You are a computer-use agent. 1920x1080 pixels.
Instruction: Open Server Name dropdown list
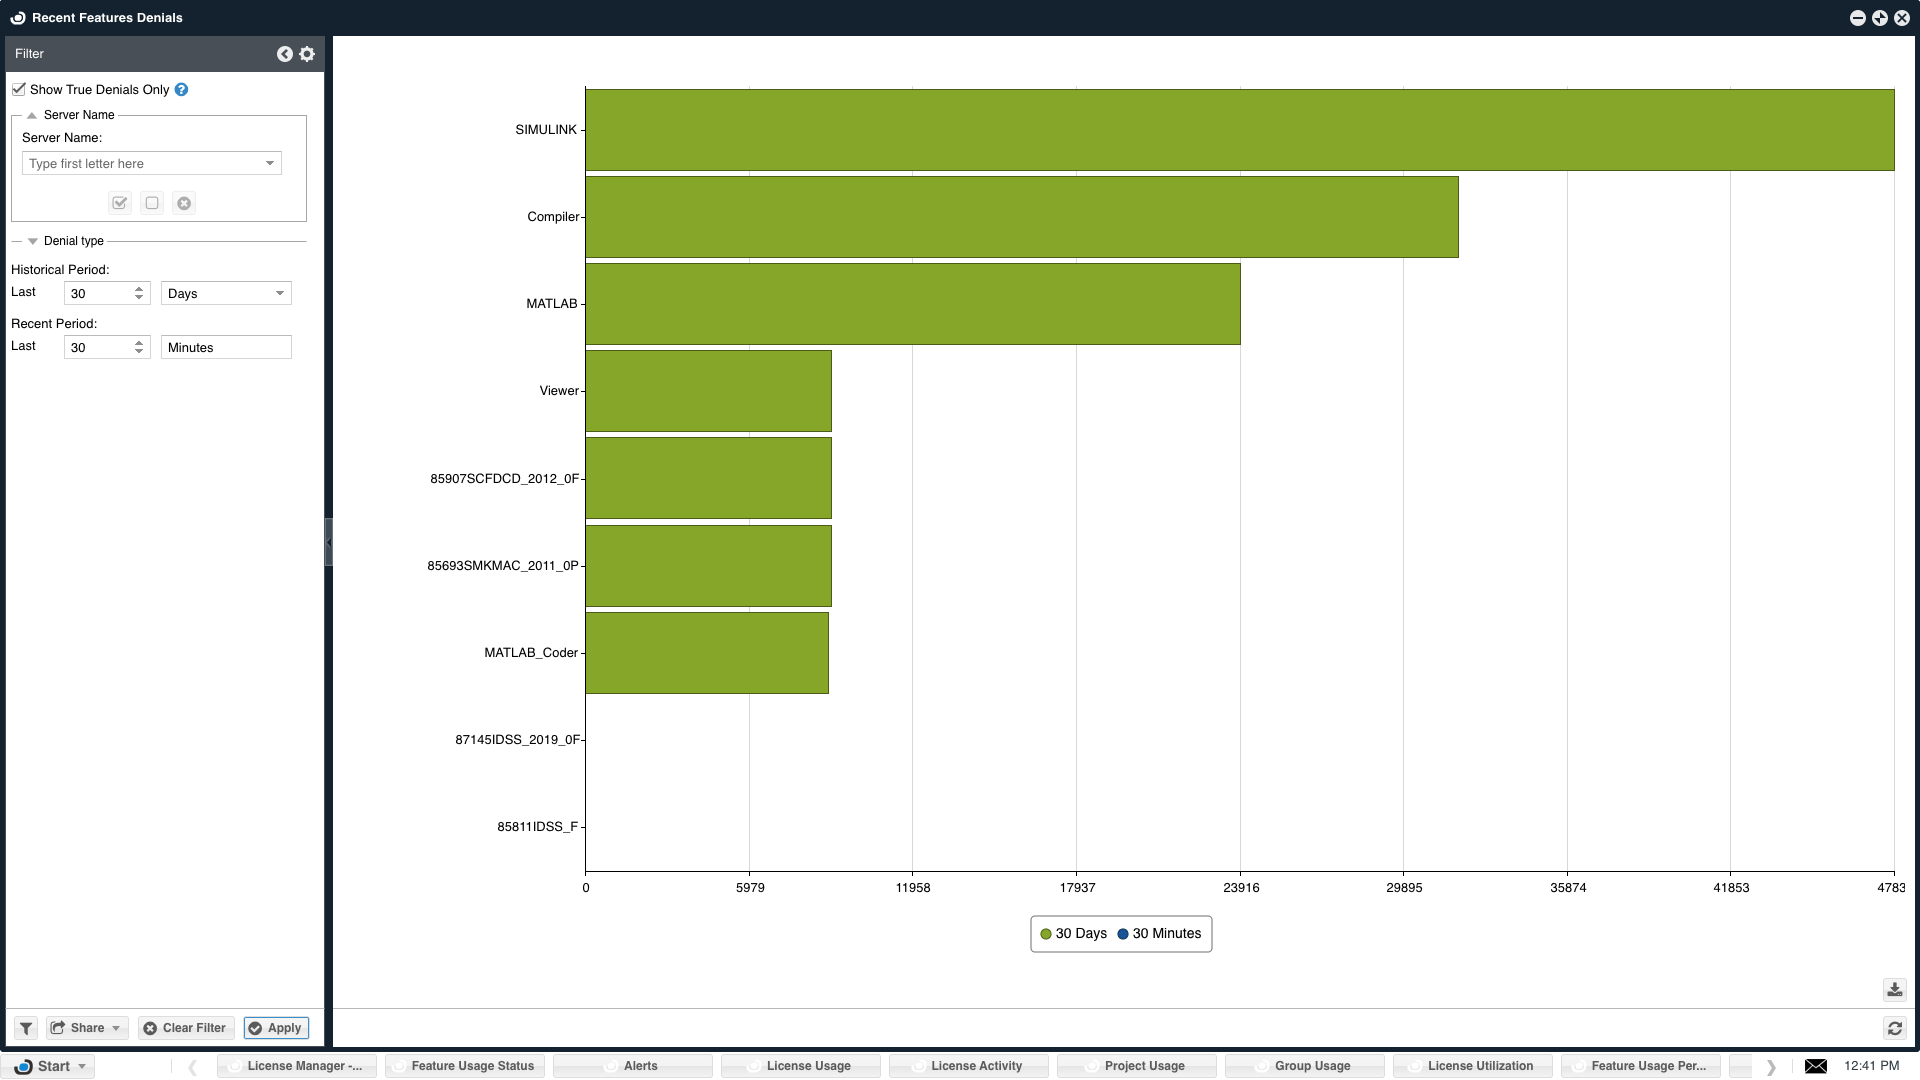click(x=270, y=163)
